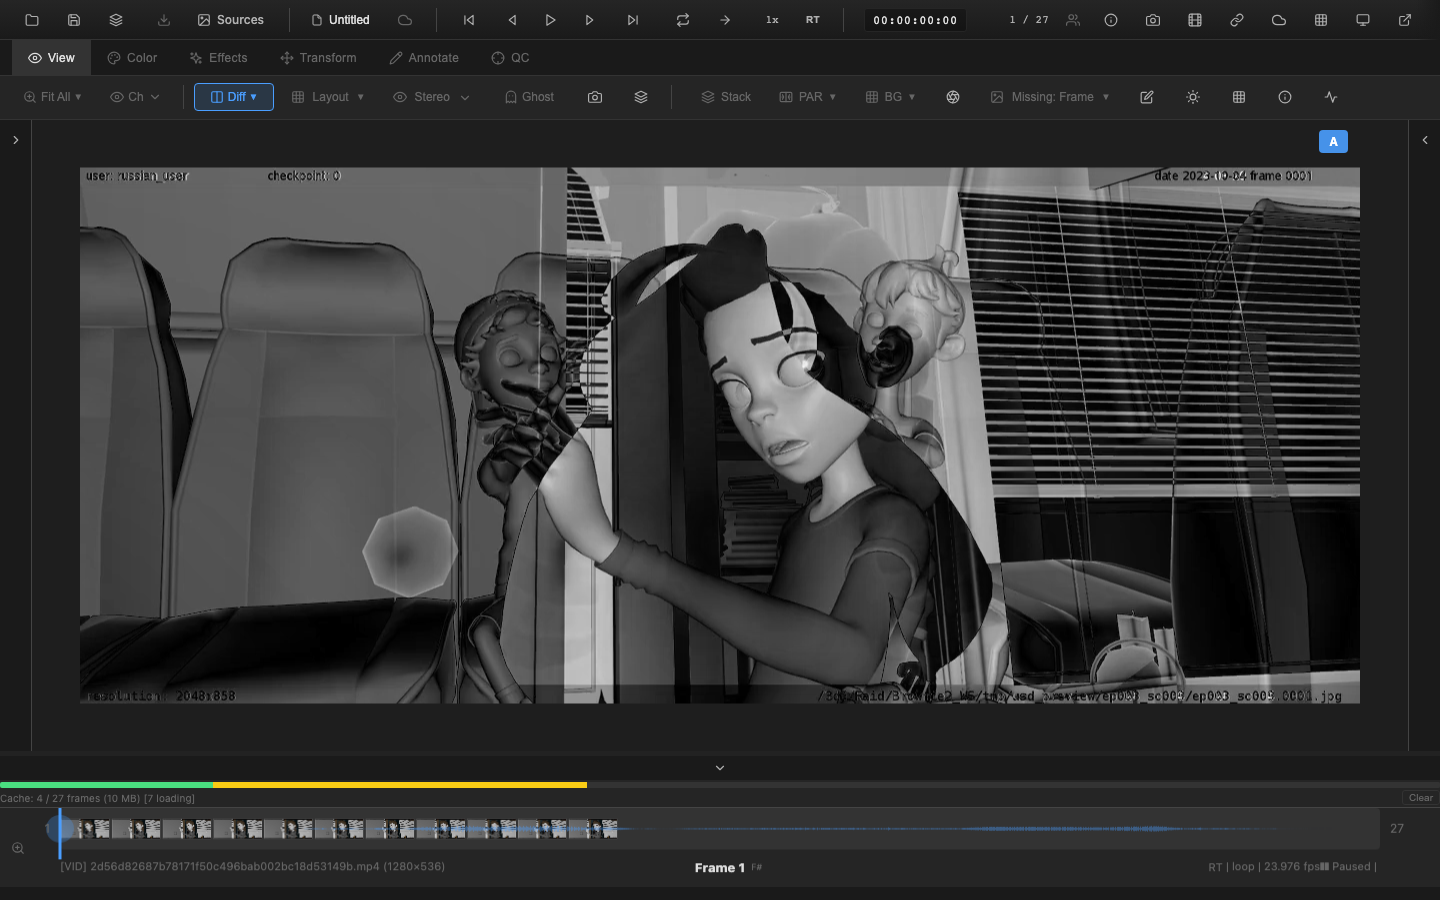This screenshot has height=900, width=1440.
Task: Switch to the Color tab
Action: point(132,58)
